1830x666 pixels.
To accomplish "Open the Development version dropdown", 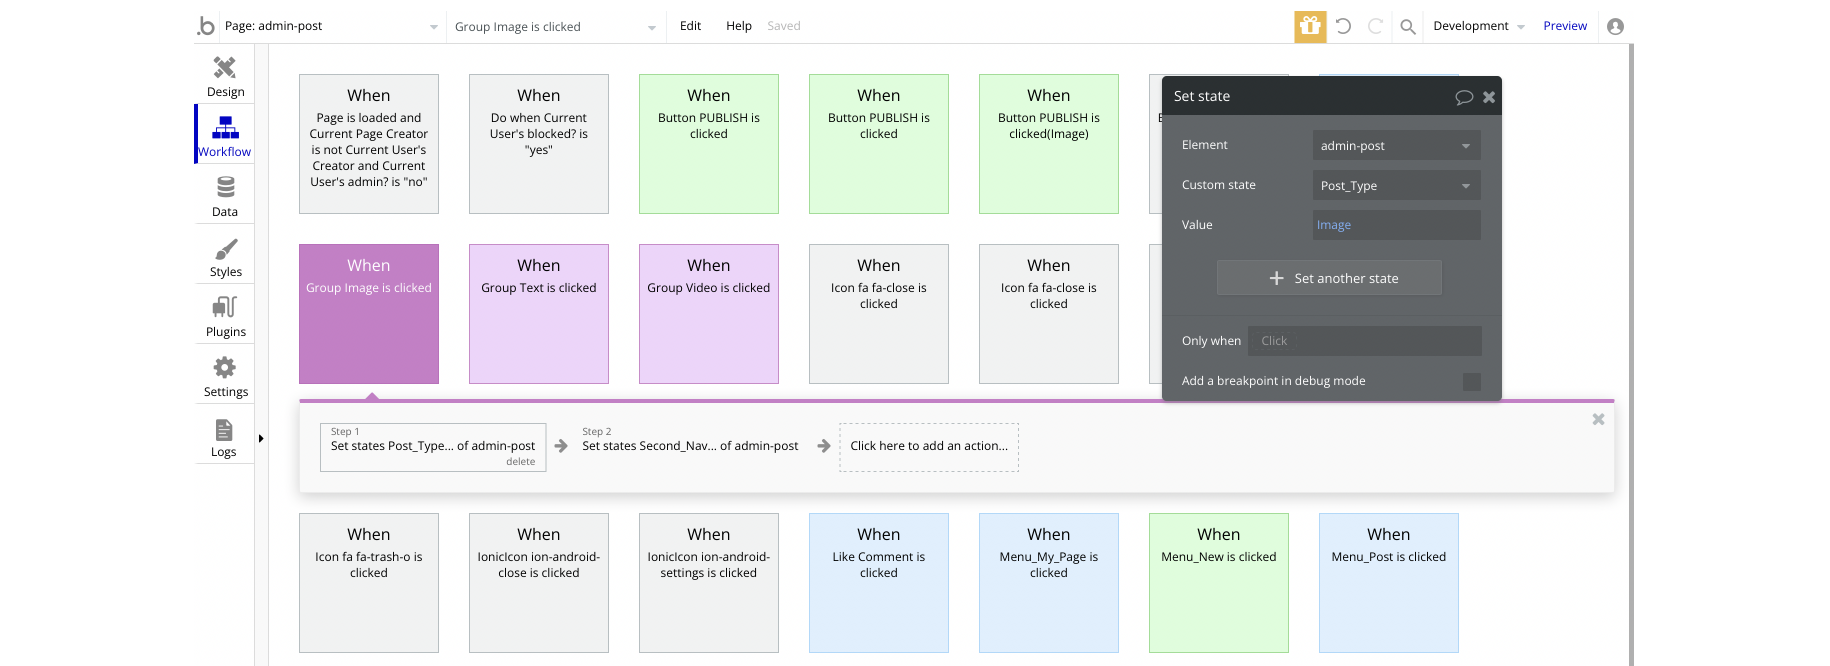I will coord(1478,26).
